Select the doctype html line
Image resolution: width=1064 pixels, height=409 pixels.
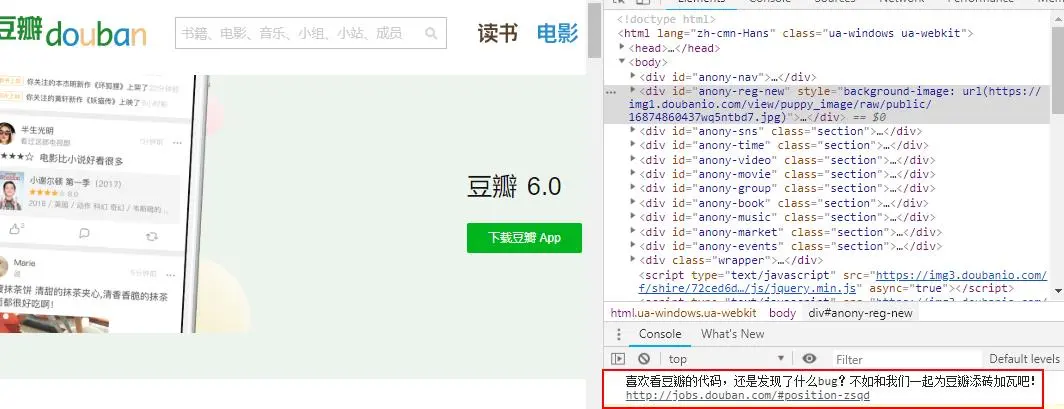pyautogui.click(x=666, y=19)
